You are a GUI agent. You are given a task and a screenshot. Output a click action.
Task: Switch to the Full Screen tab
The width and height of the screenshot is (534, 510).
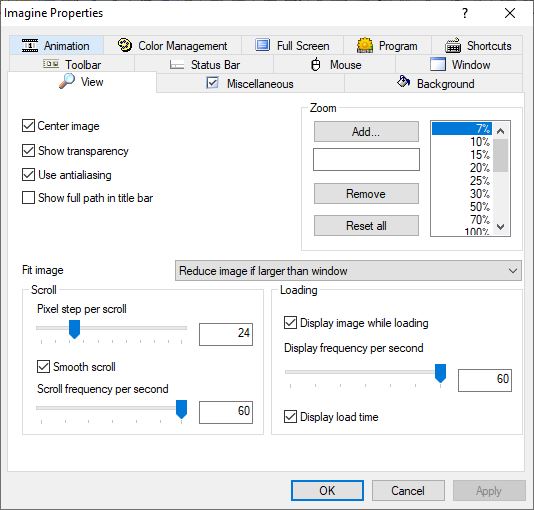[293, 45]
